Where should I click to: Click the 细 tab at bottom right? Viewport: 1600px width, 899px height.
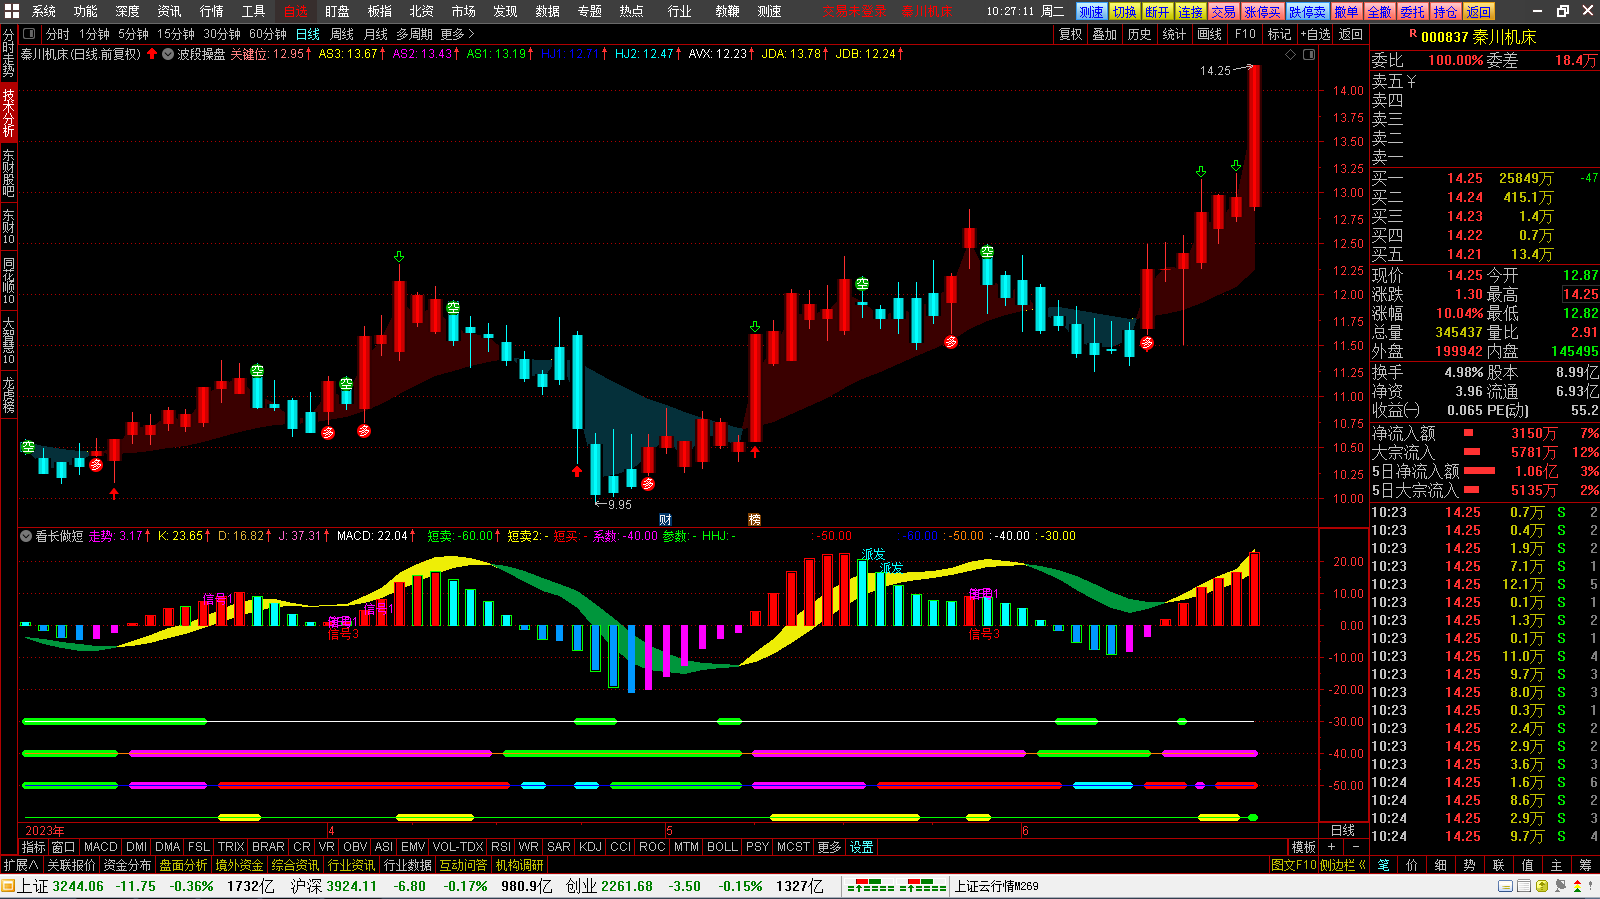[x=1441, y=865]
